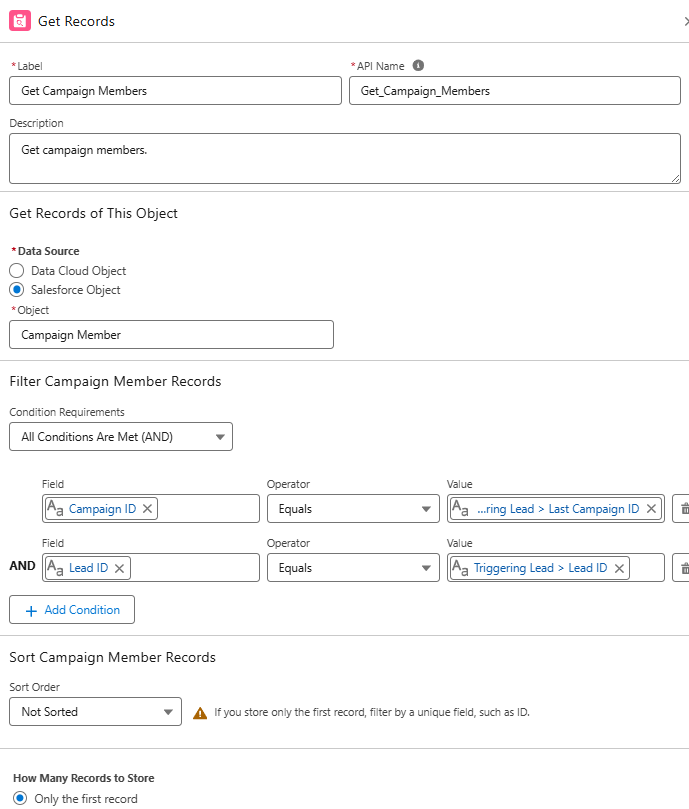Click the Add Condition button
689x809 pixels.
pos(71,610)
